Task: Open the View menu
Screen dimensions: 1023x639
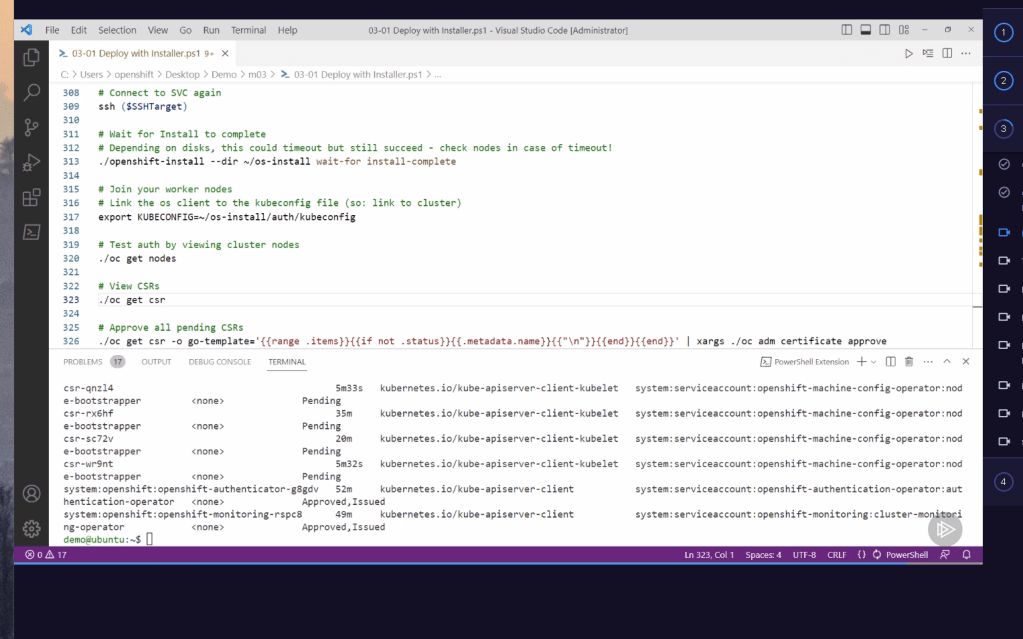Action: [x=157, y=30]
